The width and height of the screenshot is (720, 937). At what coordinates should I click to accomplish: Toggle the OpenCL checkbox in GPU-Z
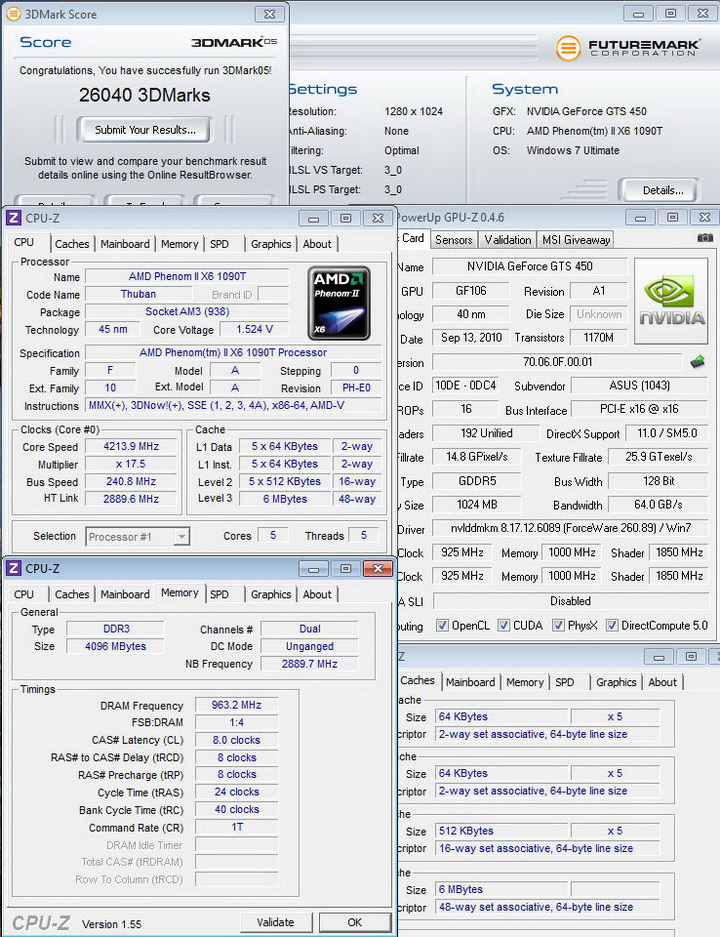[x=442, y=625]
